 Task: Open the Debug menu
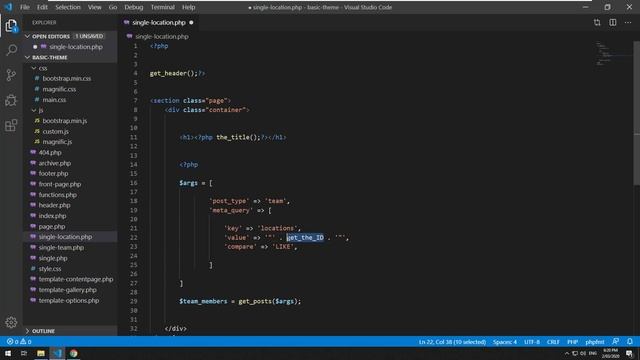(133, 7)
